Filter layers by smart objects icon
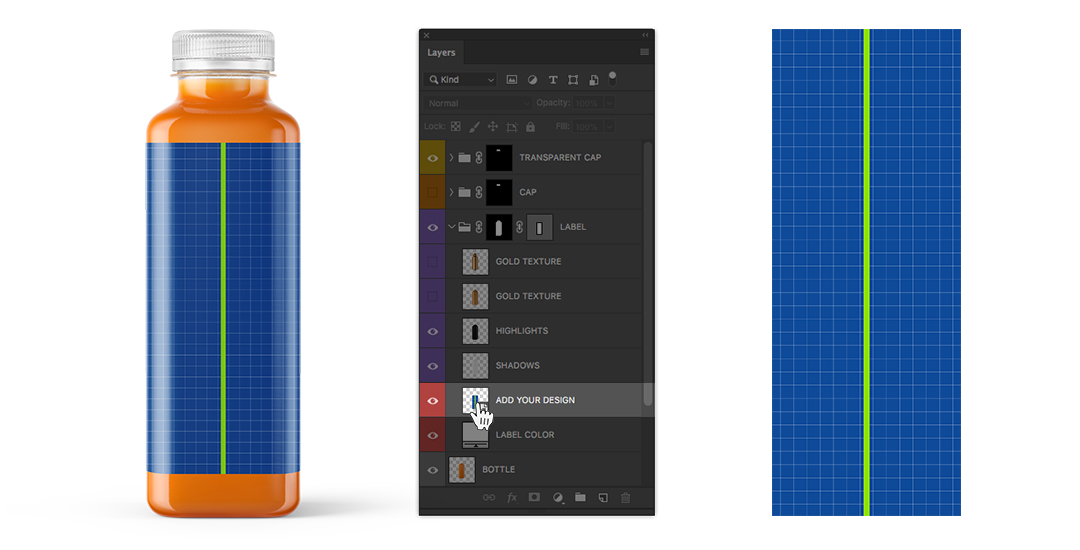The height and width of the screenshot is (550, 1080). (x=594, y=80)
